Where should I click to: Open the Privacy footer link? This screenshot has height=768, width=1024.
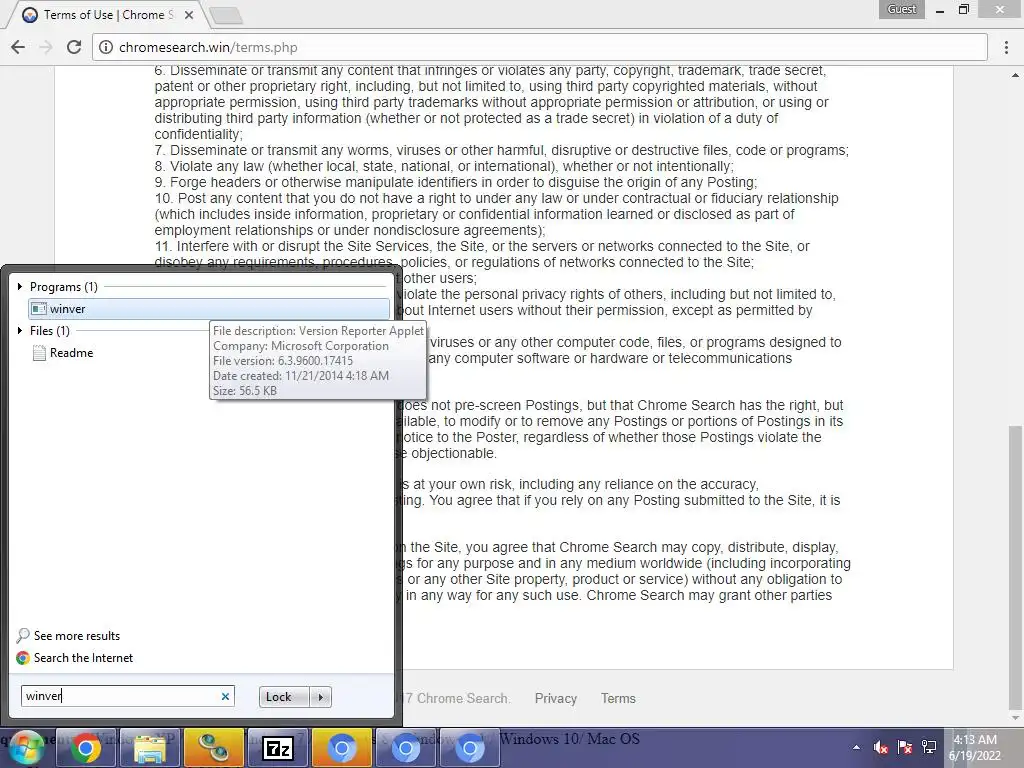point(556,698)
